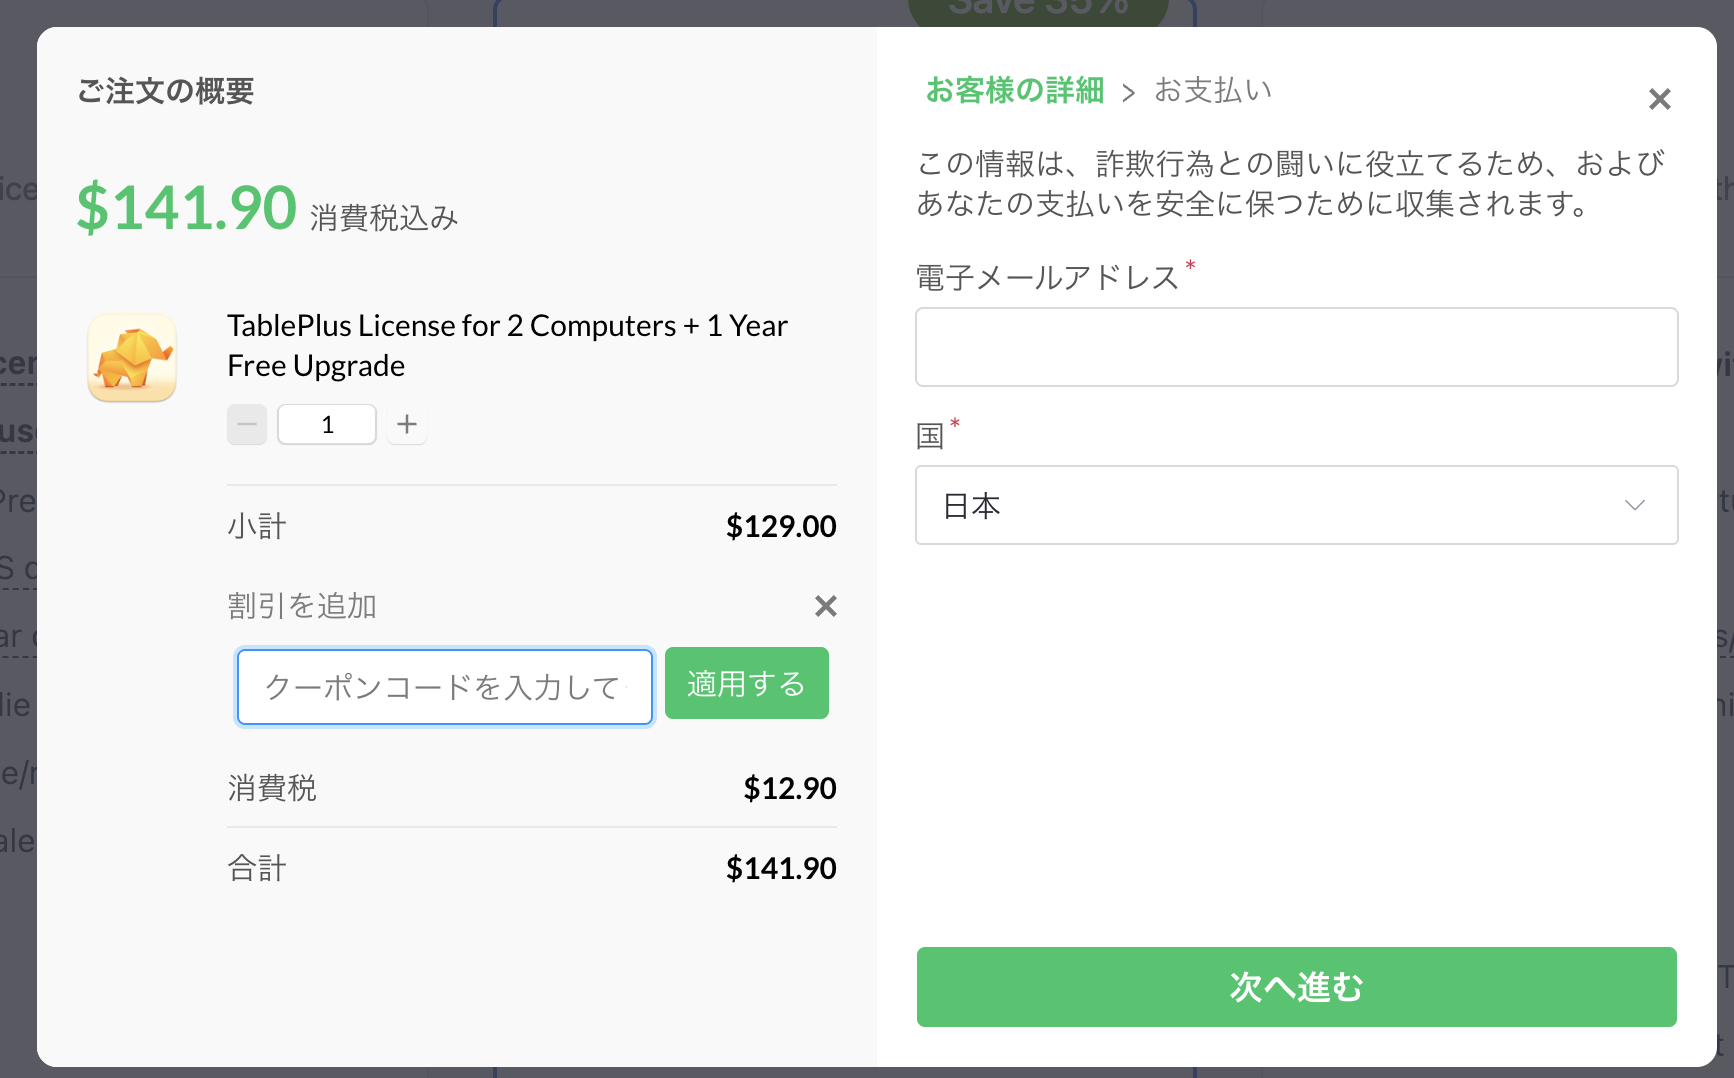Screen dimensions: 1734x1078
Task: Click the 割引を追加 discount label
Action: [x=302, y=606]
